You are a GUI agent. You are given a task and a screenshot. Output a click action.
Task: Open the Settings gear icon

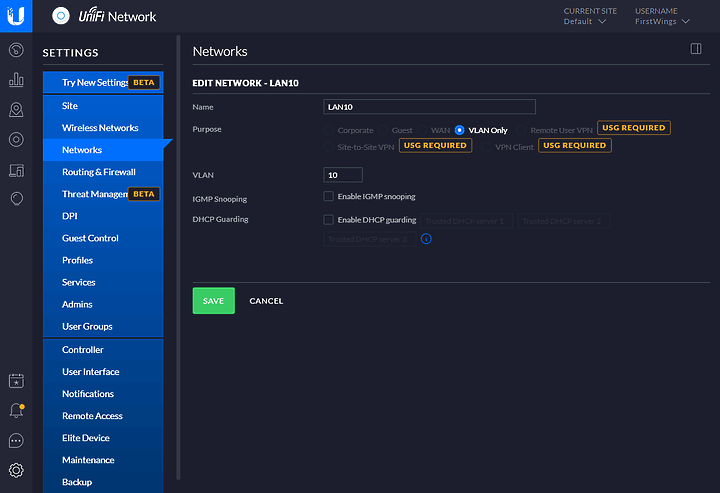(x=16, y=471)
